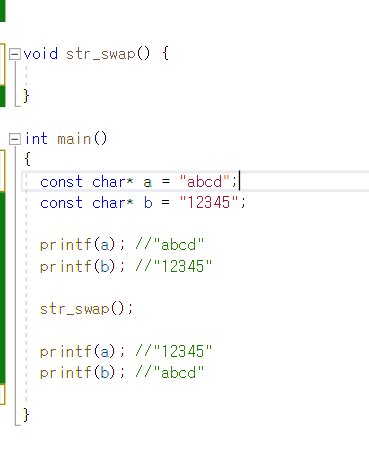Click the "12345" string literal assigned to b
This screenshot has width=369, height=462.
pyautogui.click(x=209, y=203)
